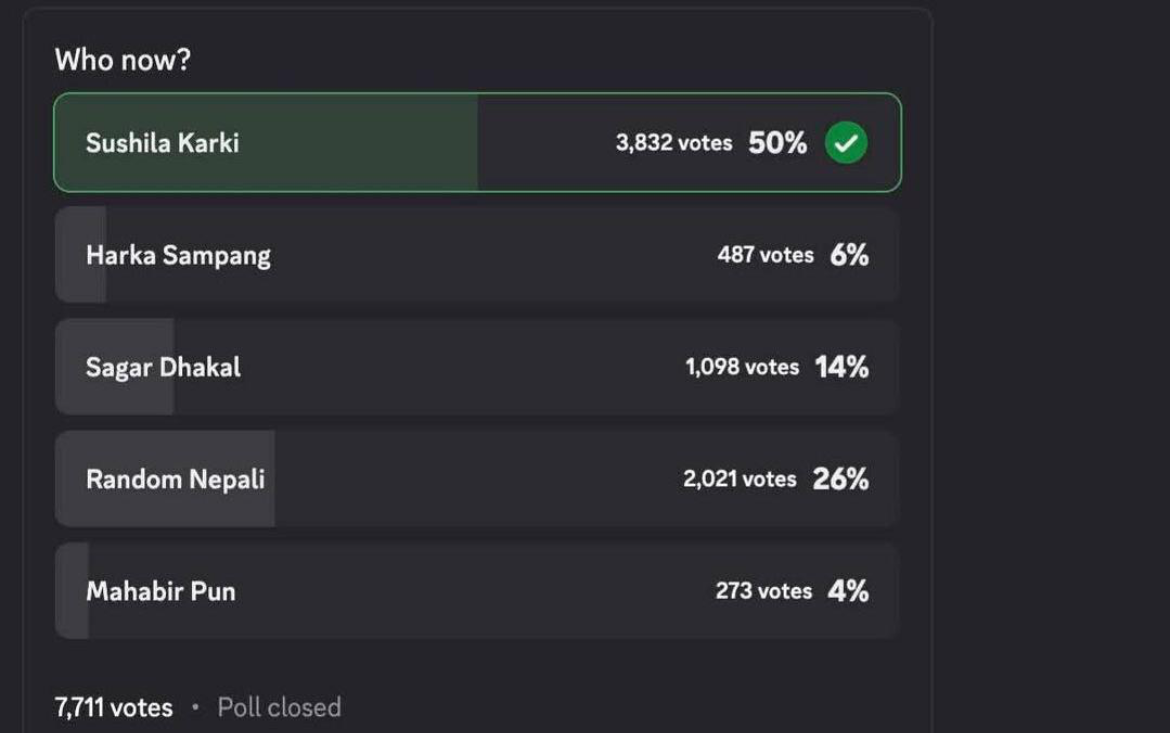Click the Poll closed status text
This screenshot has height=733, width=1170.
point(279,707)
